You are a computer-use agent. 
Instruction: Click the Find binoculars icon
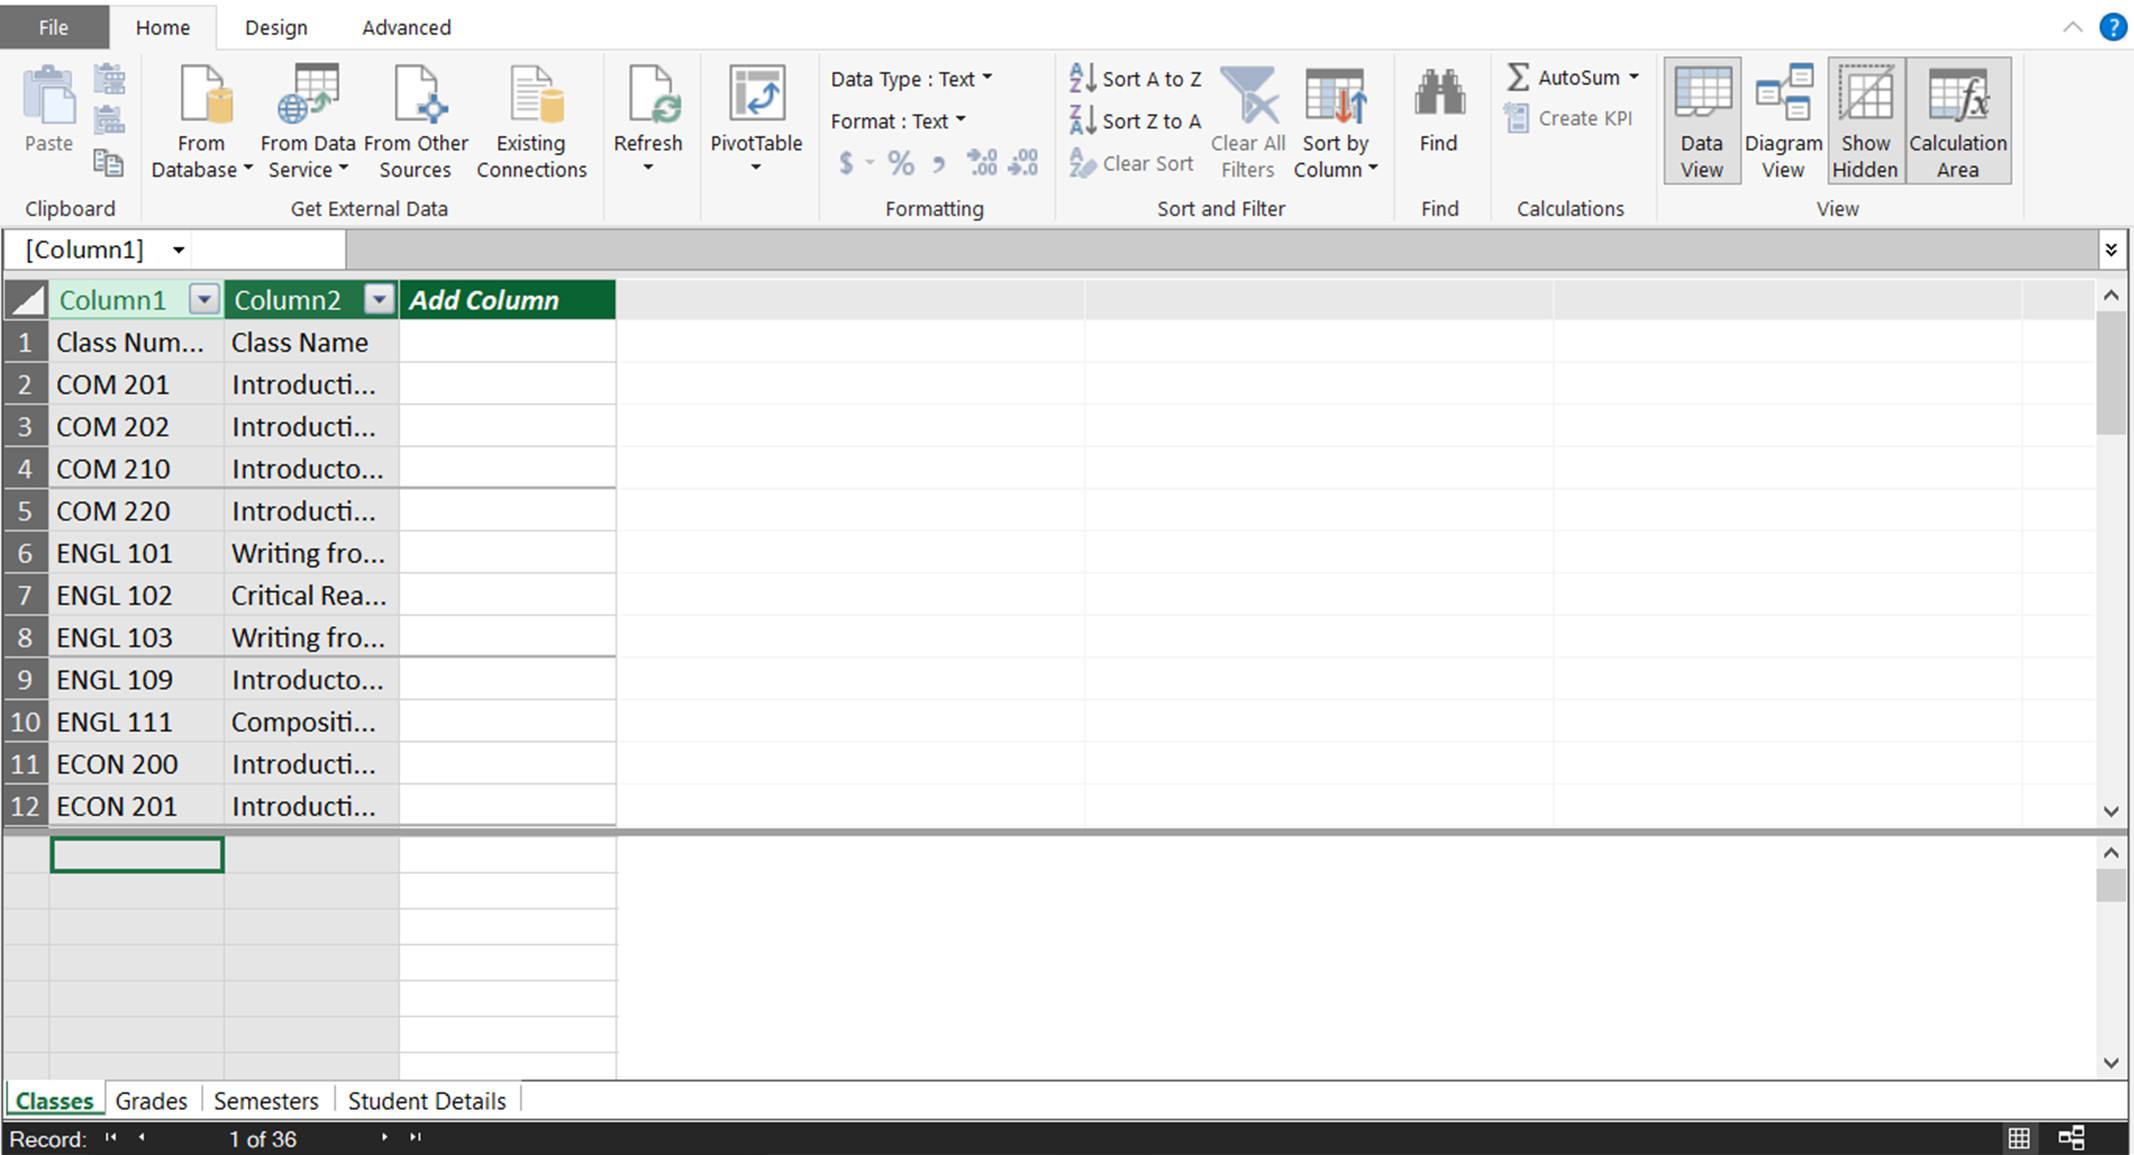point(1439,93)
